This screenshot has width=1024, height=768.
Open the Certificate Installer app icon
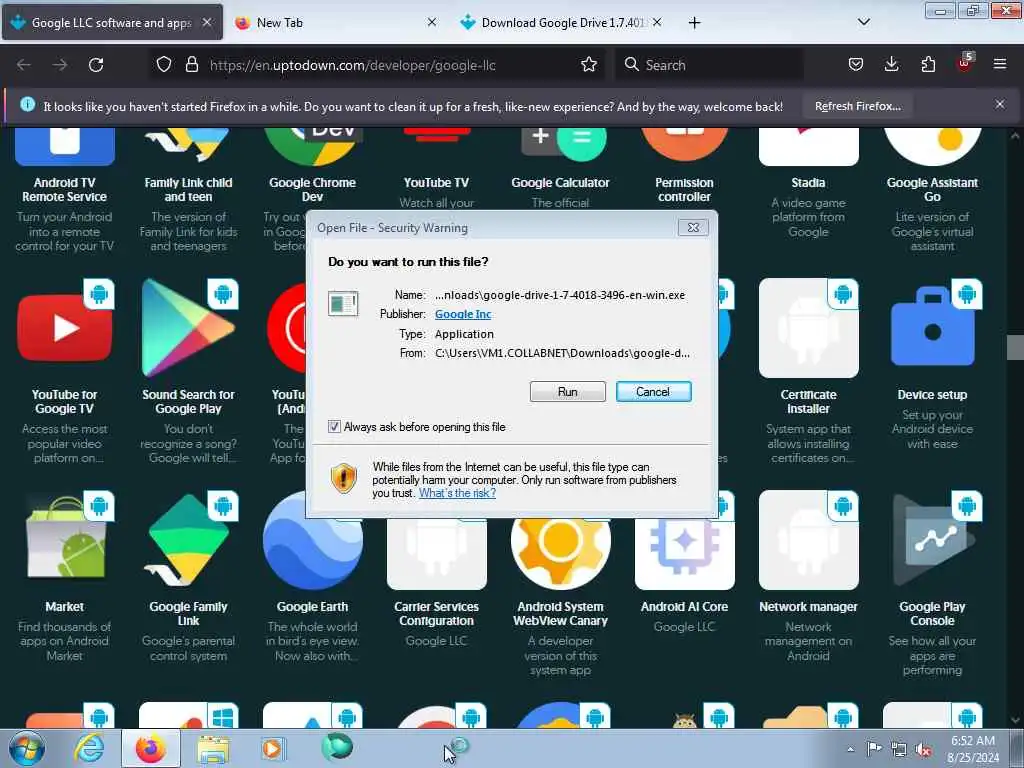(808, 328)
